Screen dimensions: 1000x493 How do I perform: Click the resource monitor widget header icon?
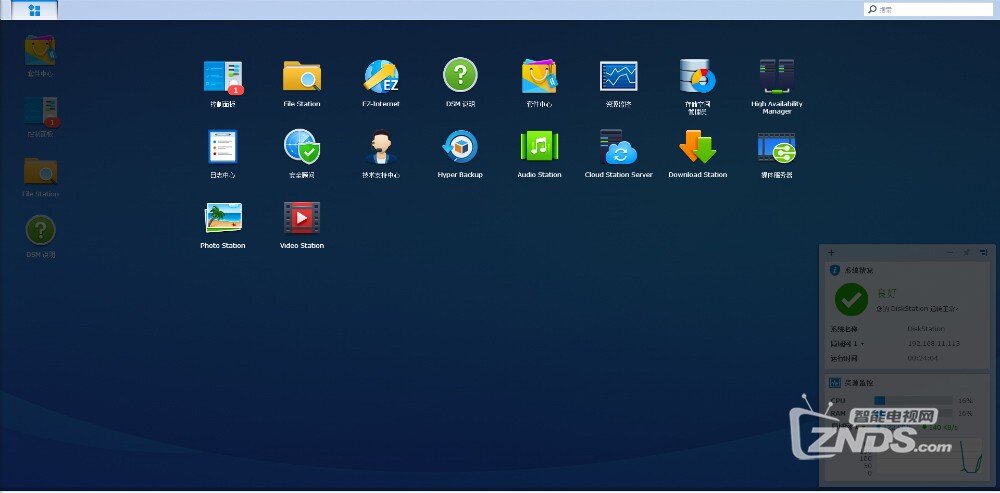click(834, 383)
